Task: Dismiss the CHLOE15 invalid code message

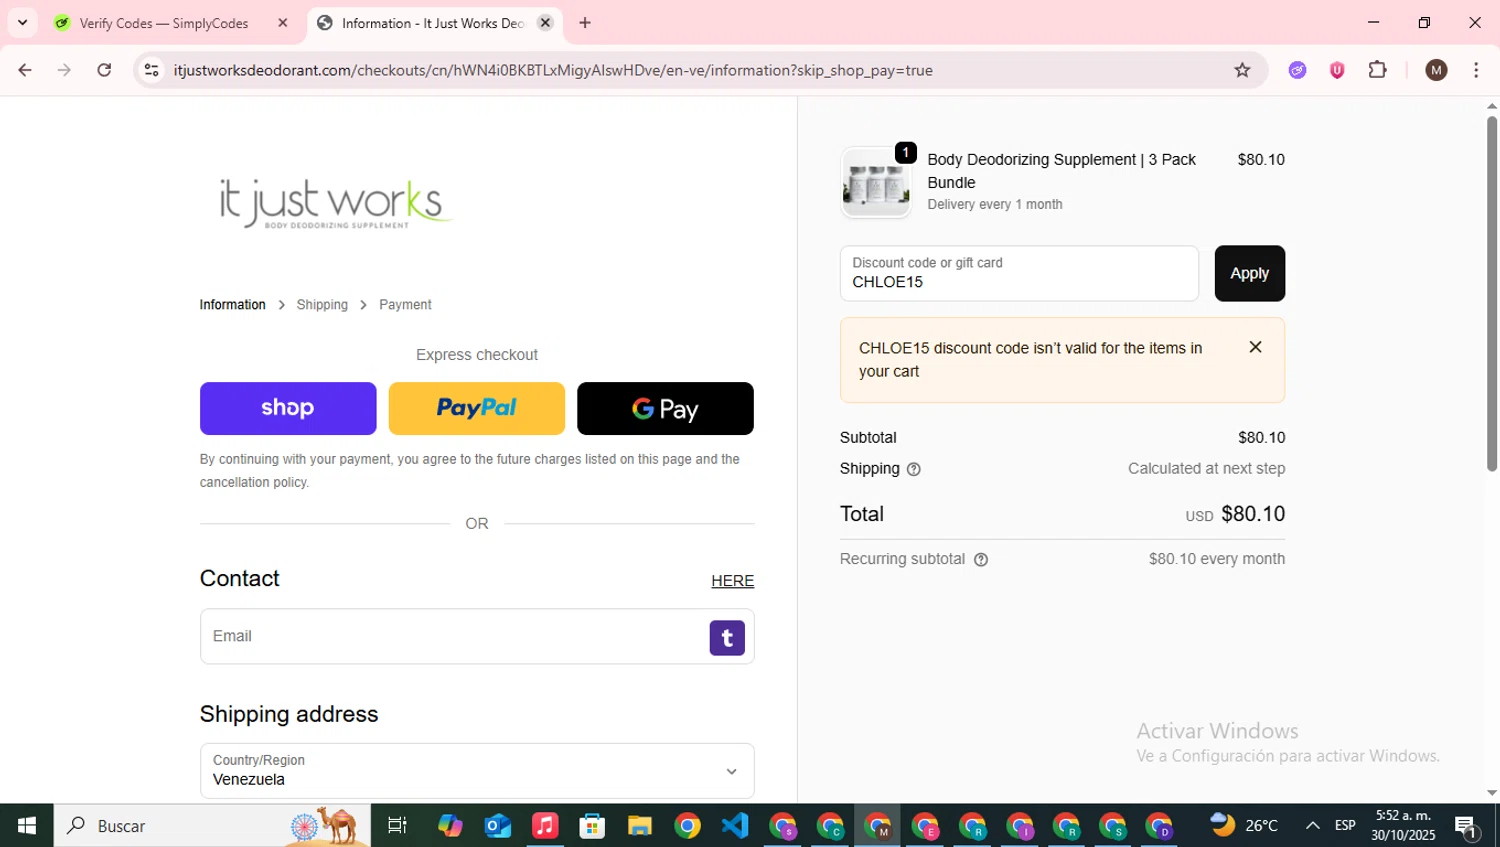Action: (1255, 347)
